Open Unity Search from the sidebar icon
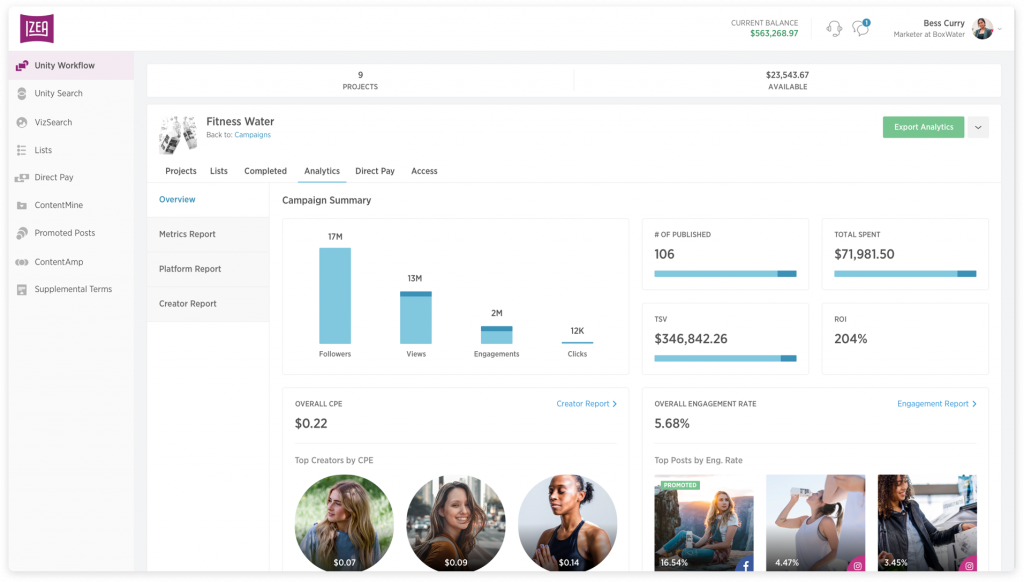 click(x=22, y=94)
